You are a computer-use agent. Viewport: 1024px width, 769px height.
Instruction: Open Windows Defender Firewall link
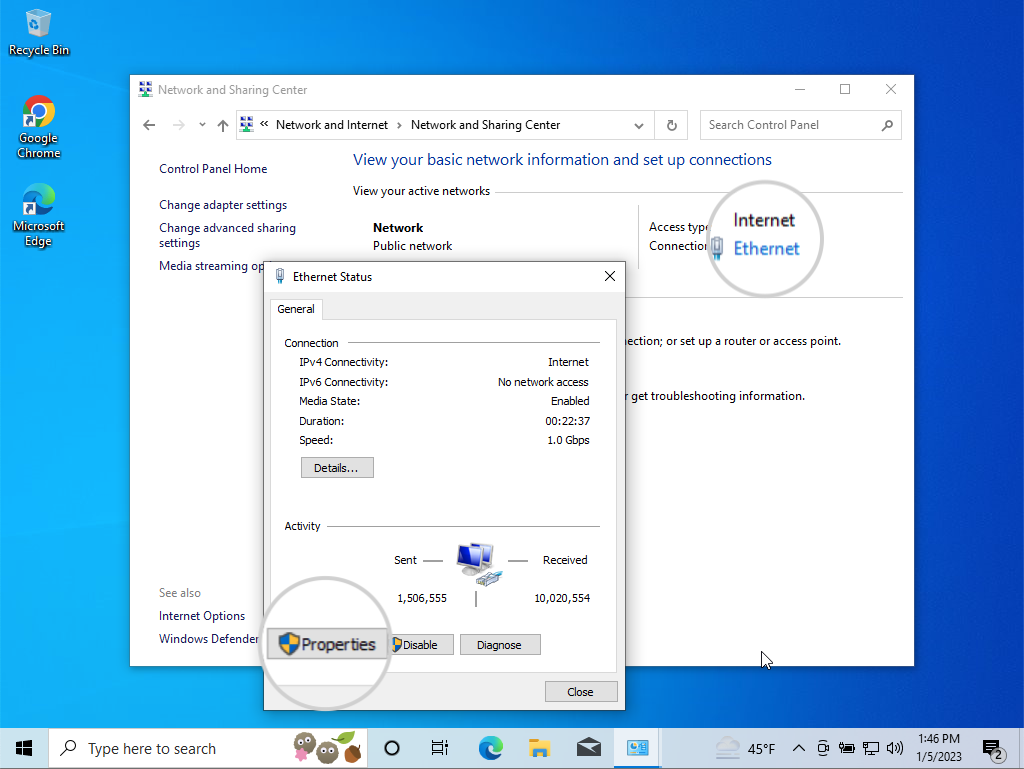[209, 638]
